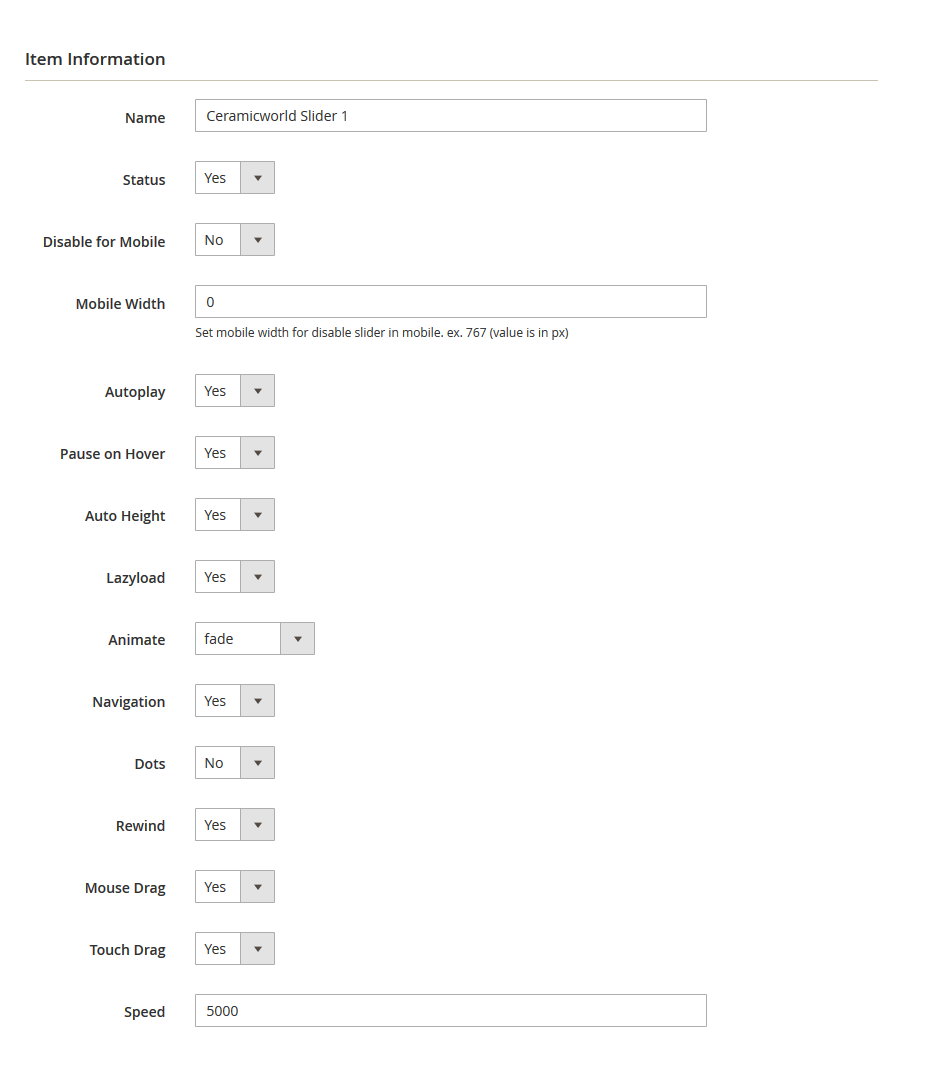Click the Item Information section heading

[x=95, y=59]
